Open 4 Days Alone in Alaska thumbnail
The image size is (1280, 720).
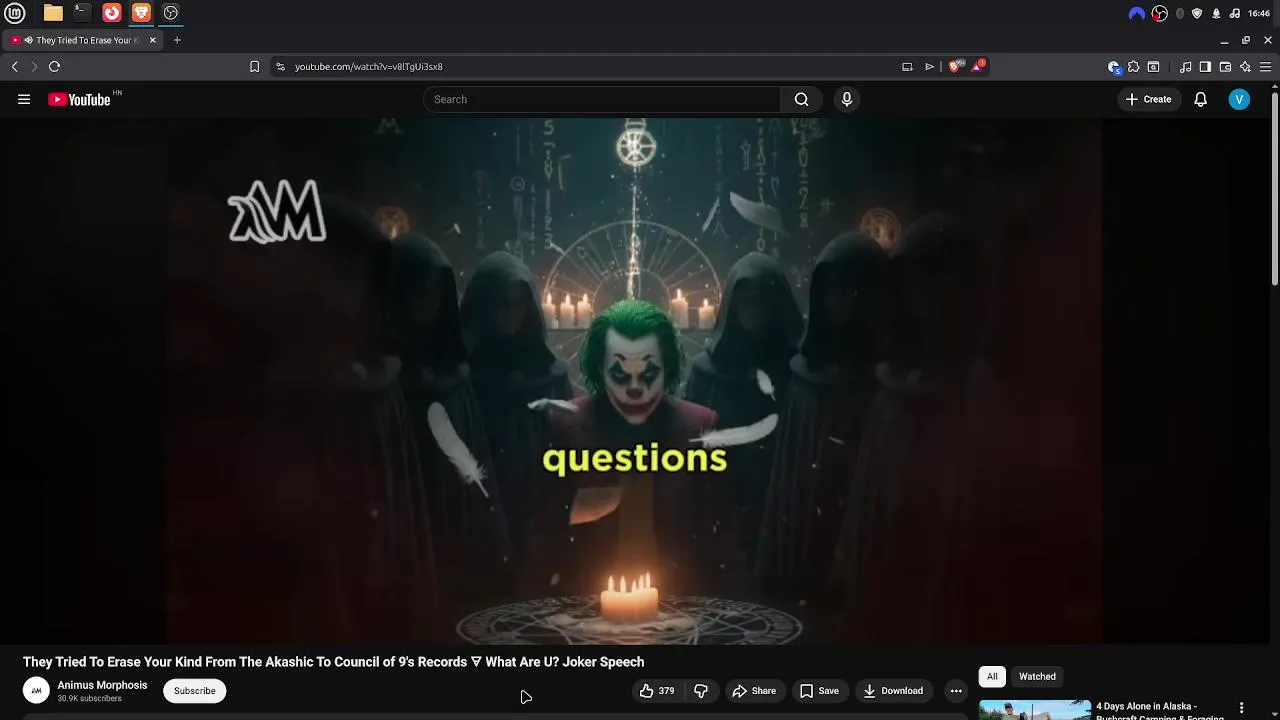pyautogui.click(x=1034, y=709)
